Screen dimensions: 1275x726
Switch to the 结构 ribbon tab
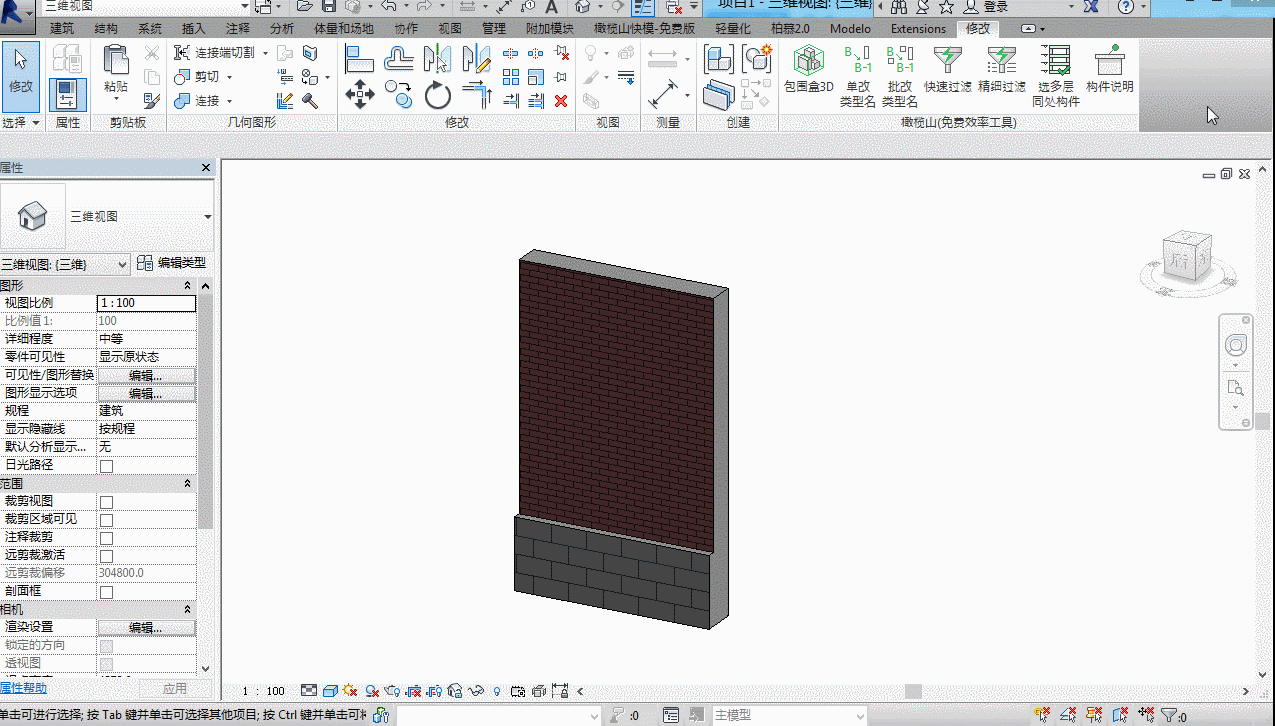pos(105,29)
